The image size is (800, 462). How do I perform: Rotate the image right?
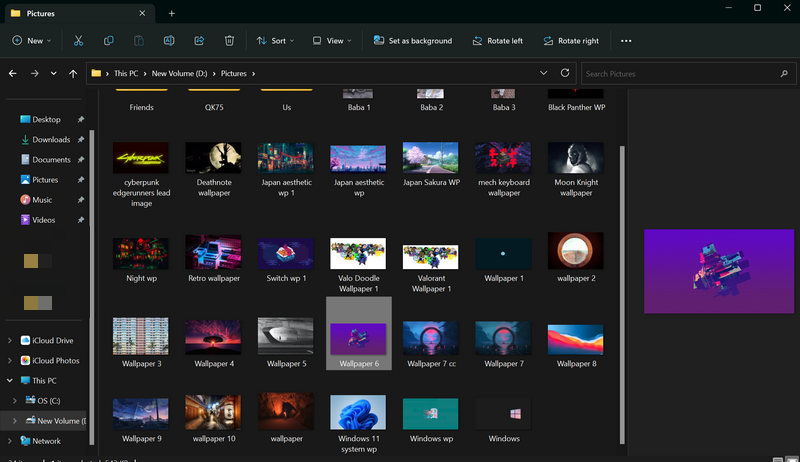click(x=571, y=41)
